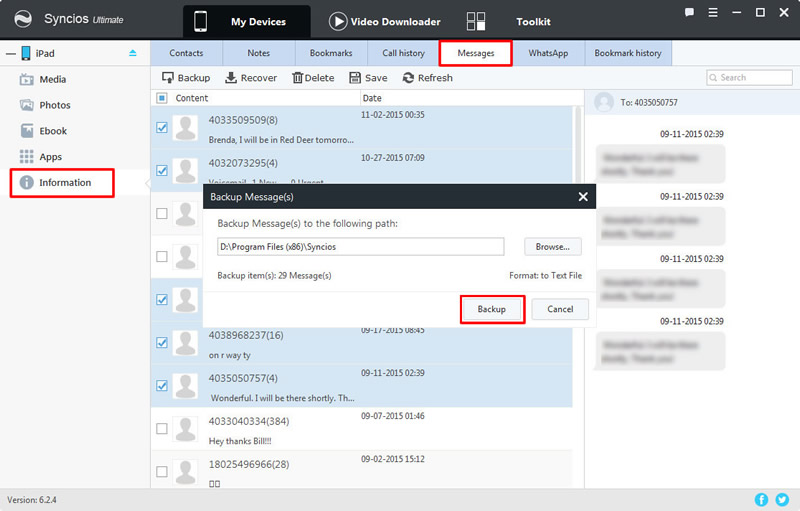Open the 'on r way ty' message
This screenshot has width=800, height=511.
click(x=230, y=355)
